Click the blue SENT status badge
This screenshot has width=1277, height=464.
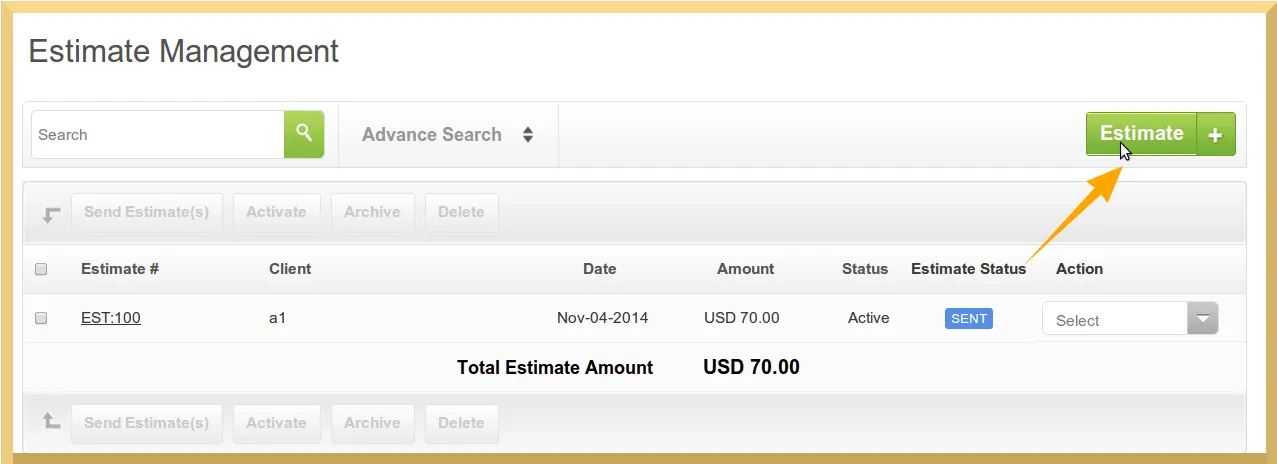pos(969,318)
